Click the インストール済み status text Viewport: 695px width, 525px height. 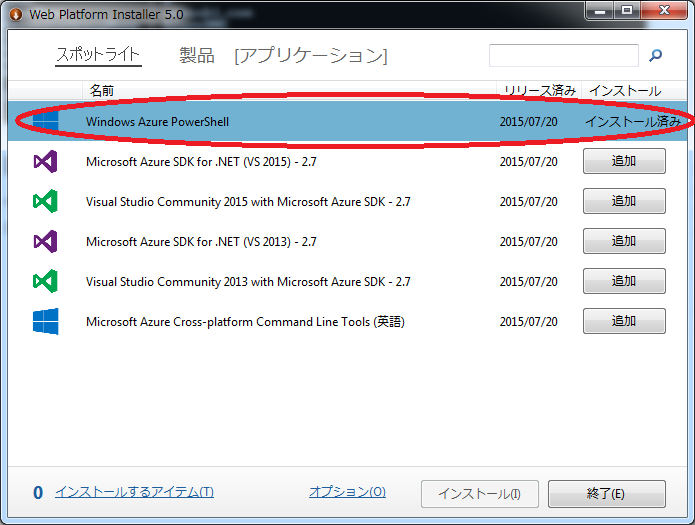pyautogui.click(x=633, y=121)
